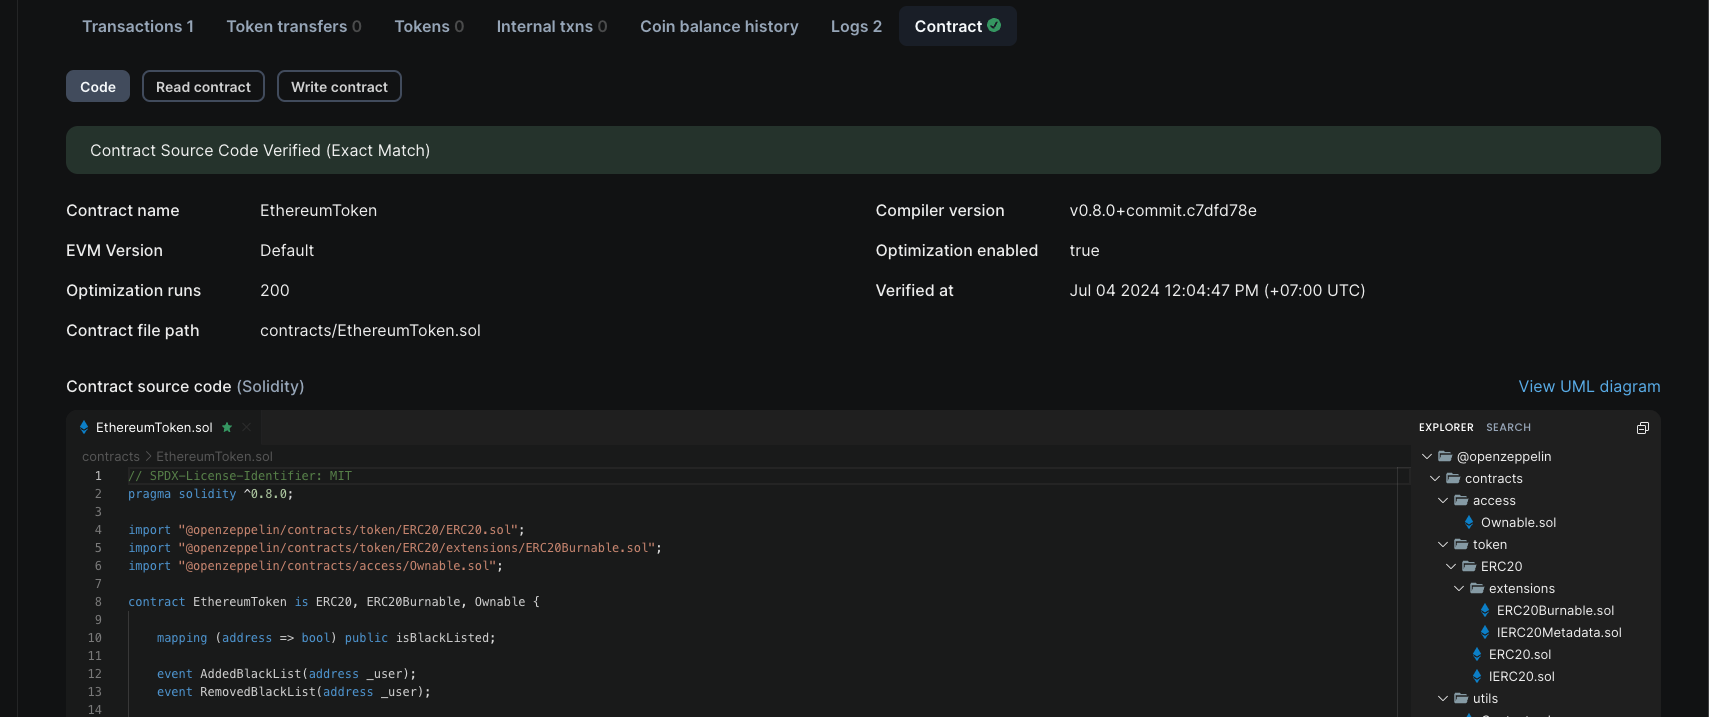Screen dimensions: 1709x717
Task: Collapse the access folder chevron
Action: click(x=1443, y=500)
